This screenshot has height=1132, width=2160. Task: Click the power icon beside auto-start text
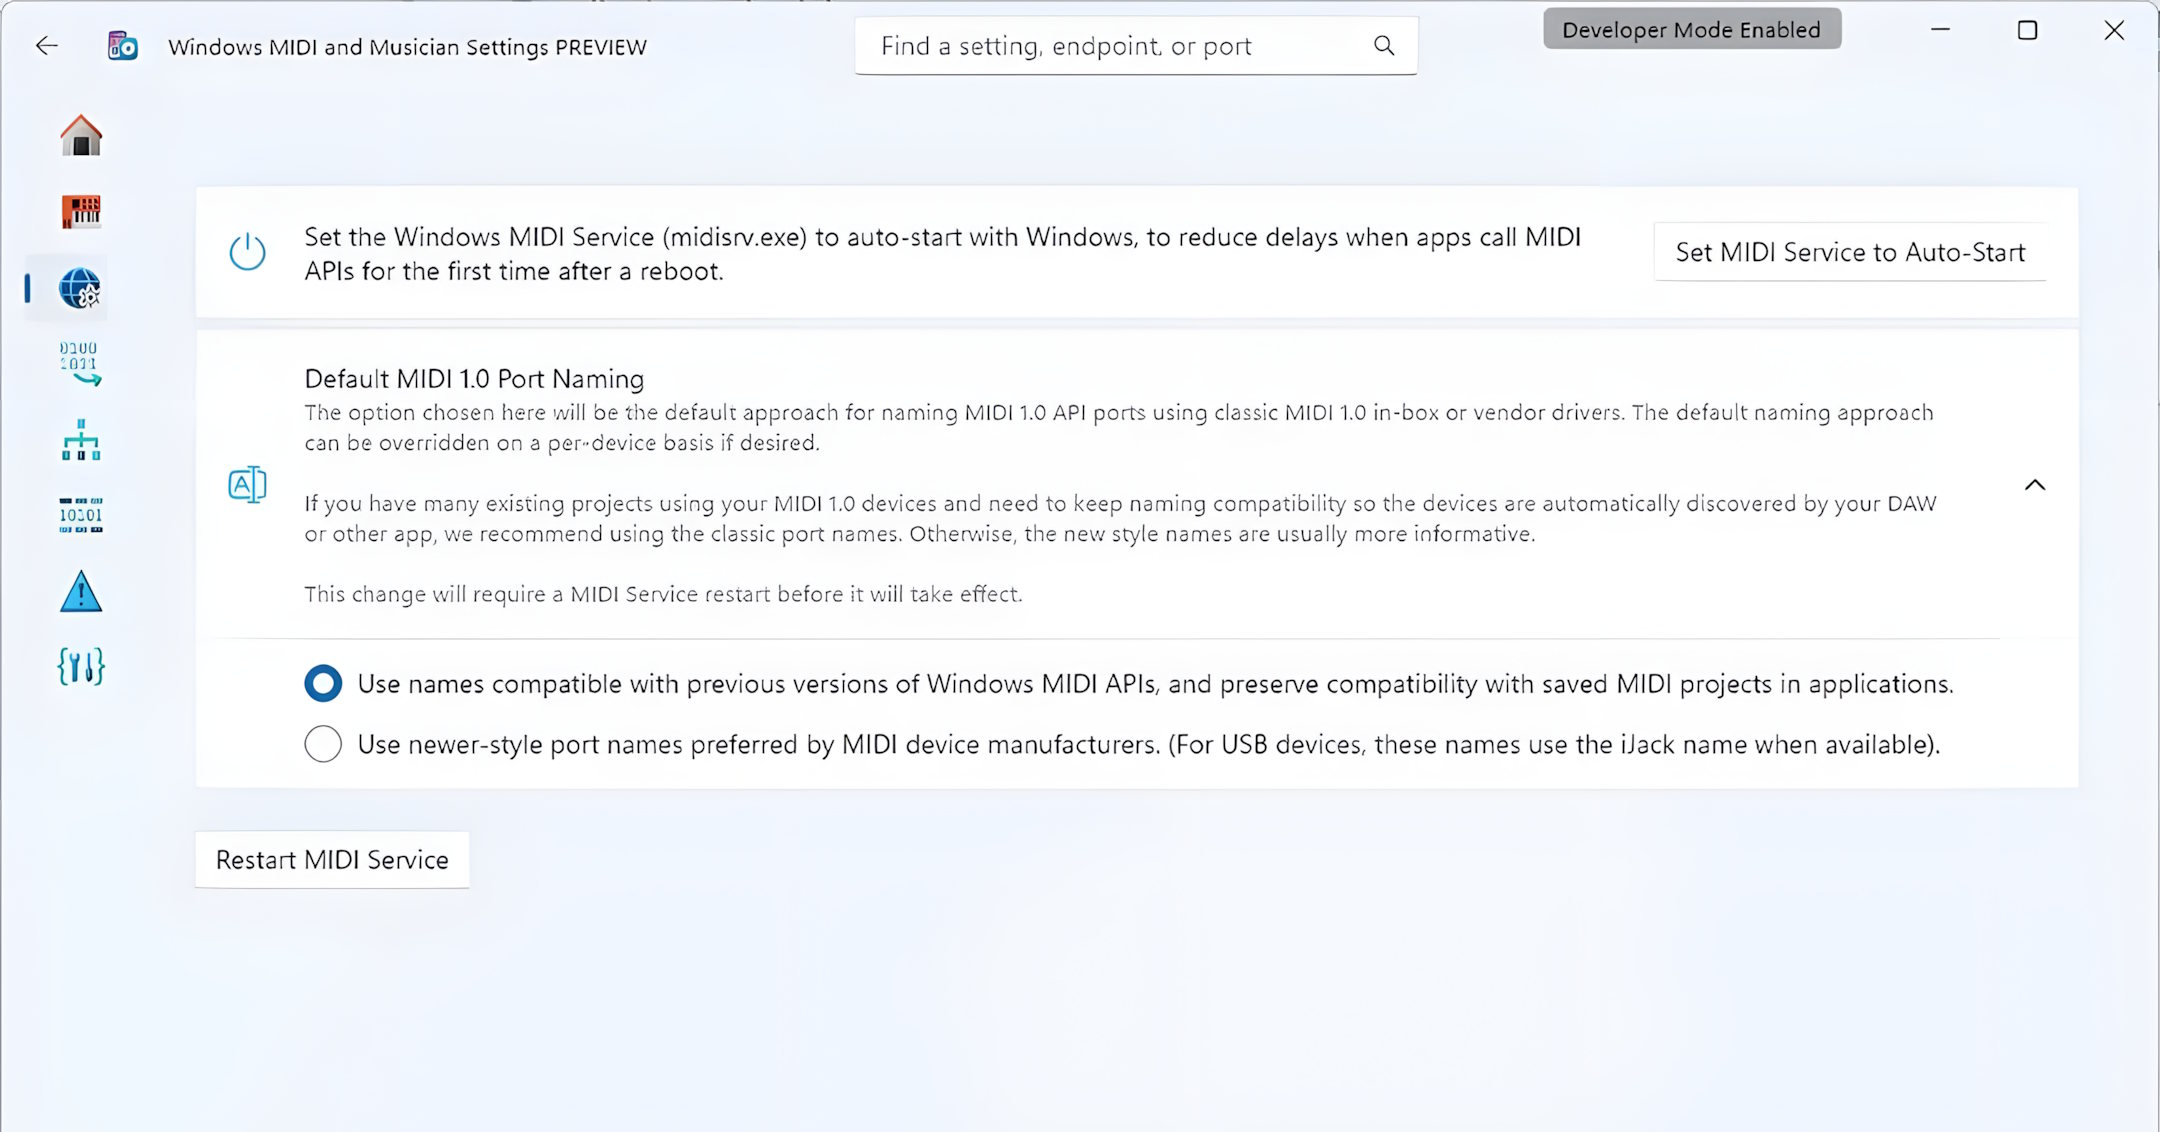click(x=247, y=253)
